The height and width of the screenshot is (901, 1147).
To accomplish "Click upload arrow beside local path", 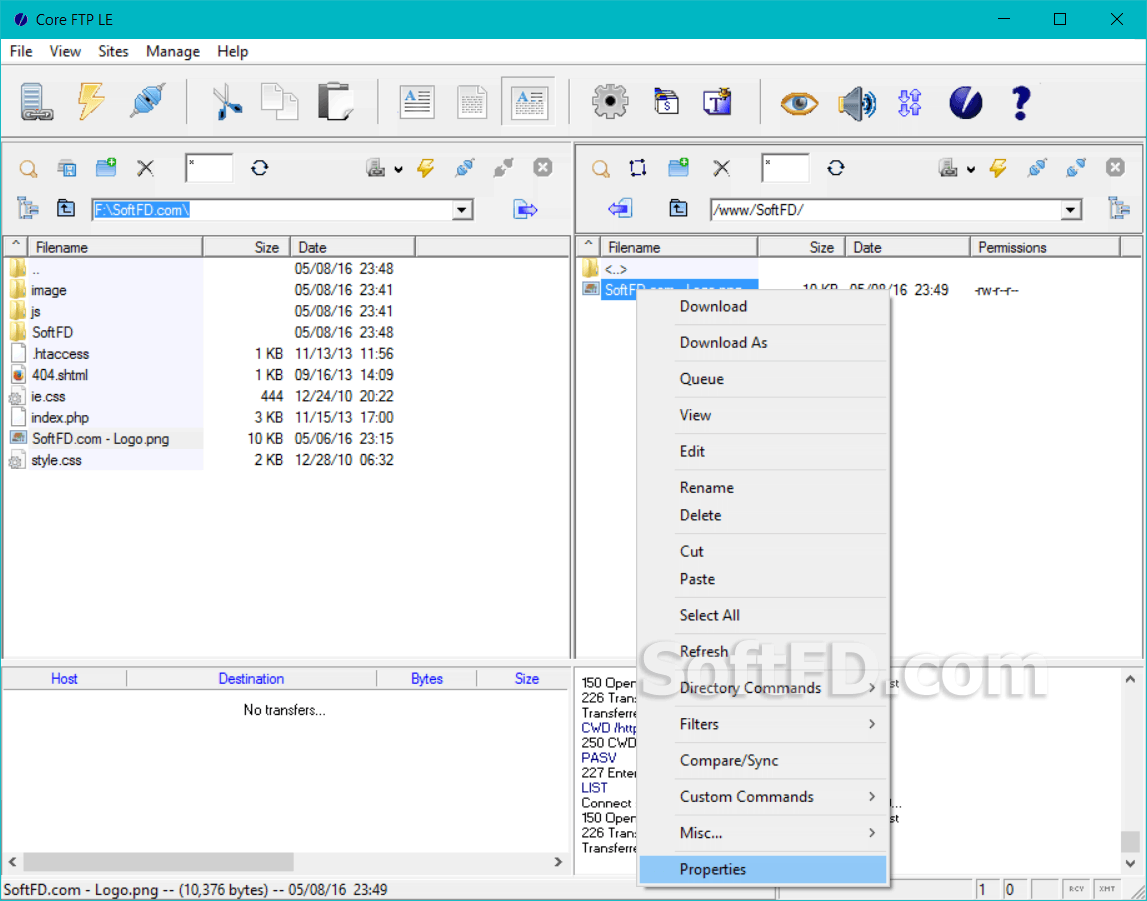I will [x=525, y=210].
